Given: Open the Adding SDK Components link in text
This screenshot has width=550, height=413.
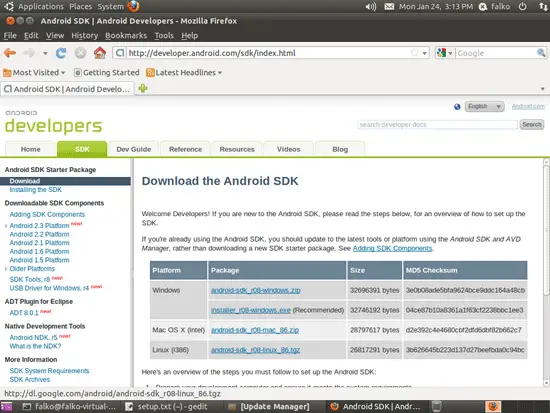Looking at the screenshot, I should [393, 248].
